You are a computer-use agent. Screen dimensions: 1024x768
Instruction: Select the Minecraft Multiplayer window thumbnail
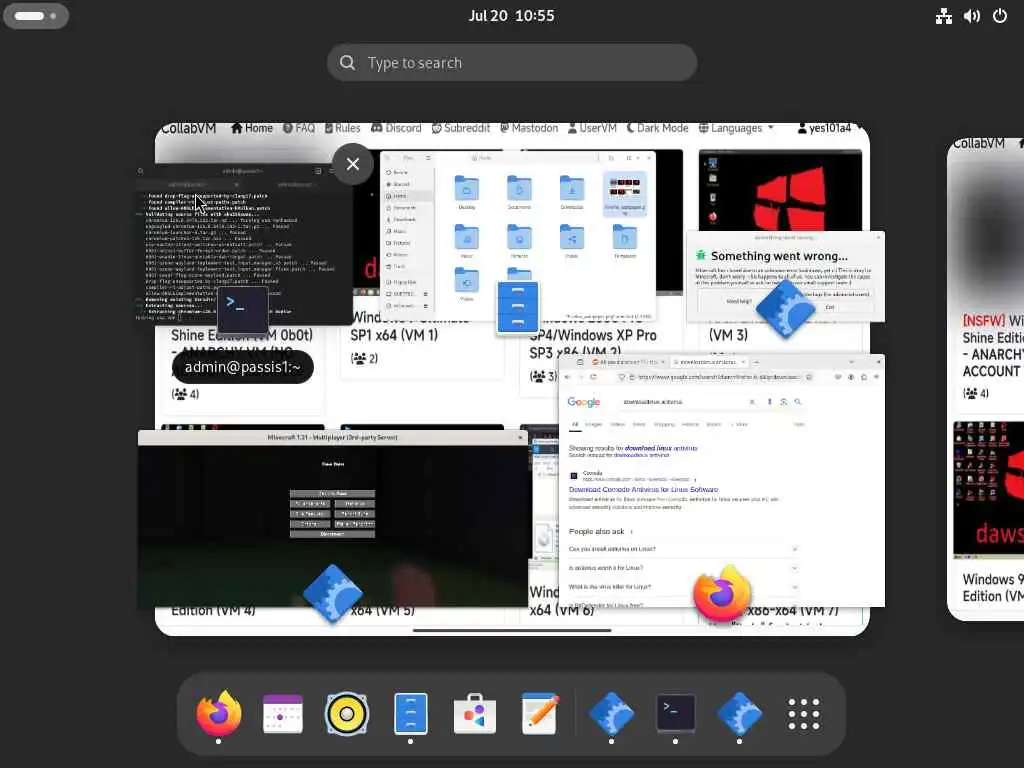pyautogui.click(x=332, y=519)
